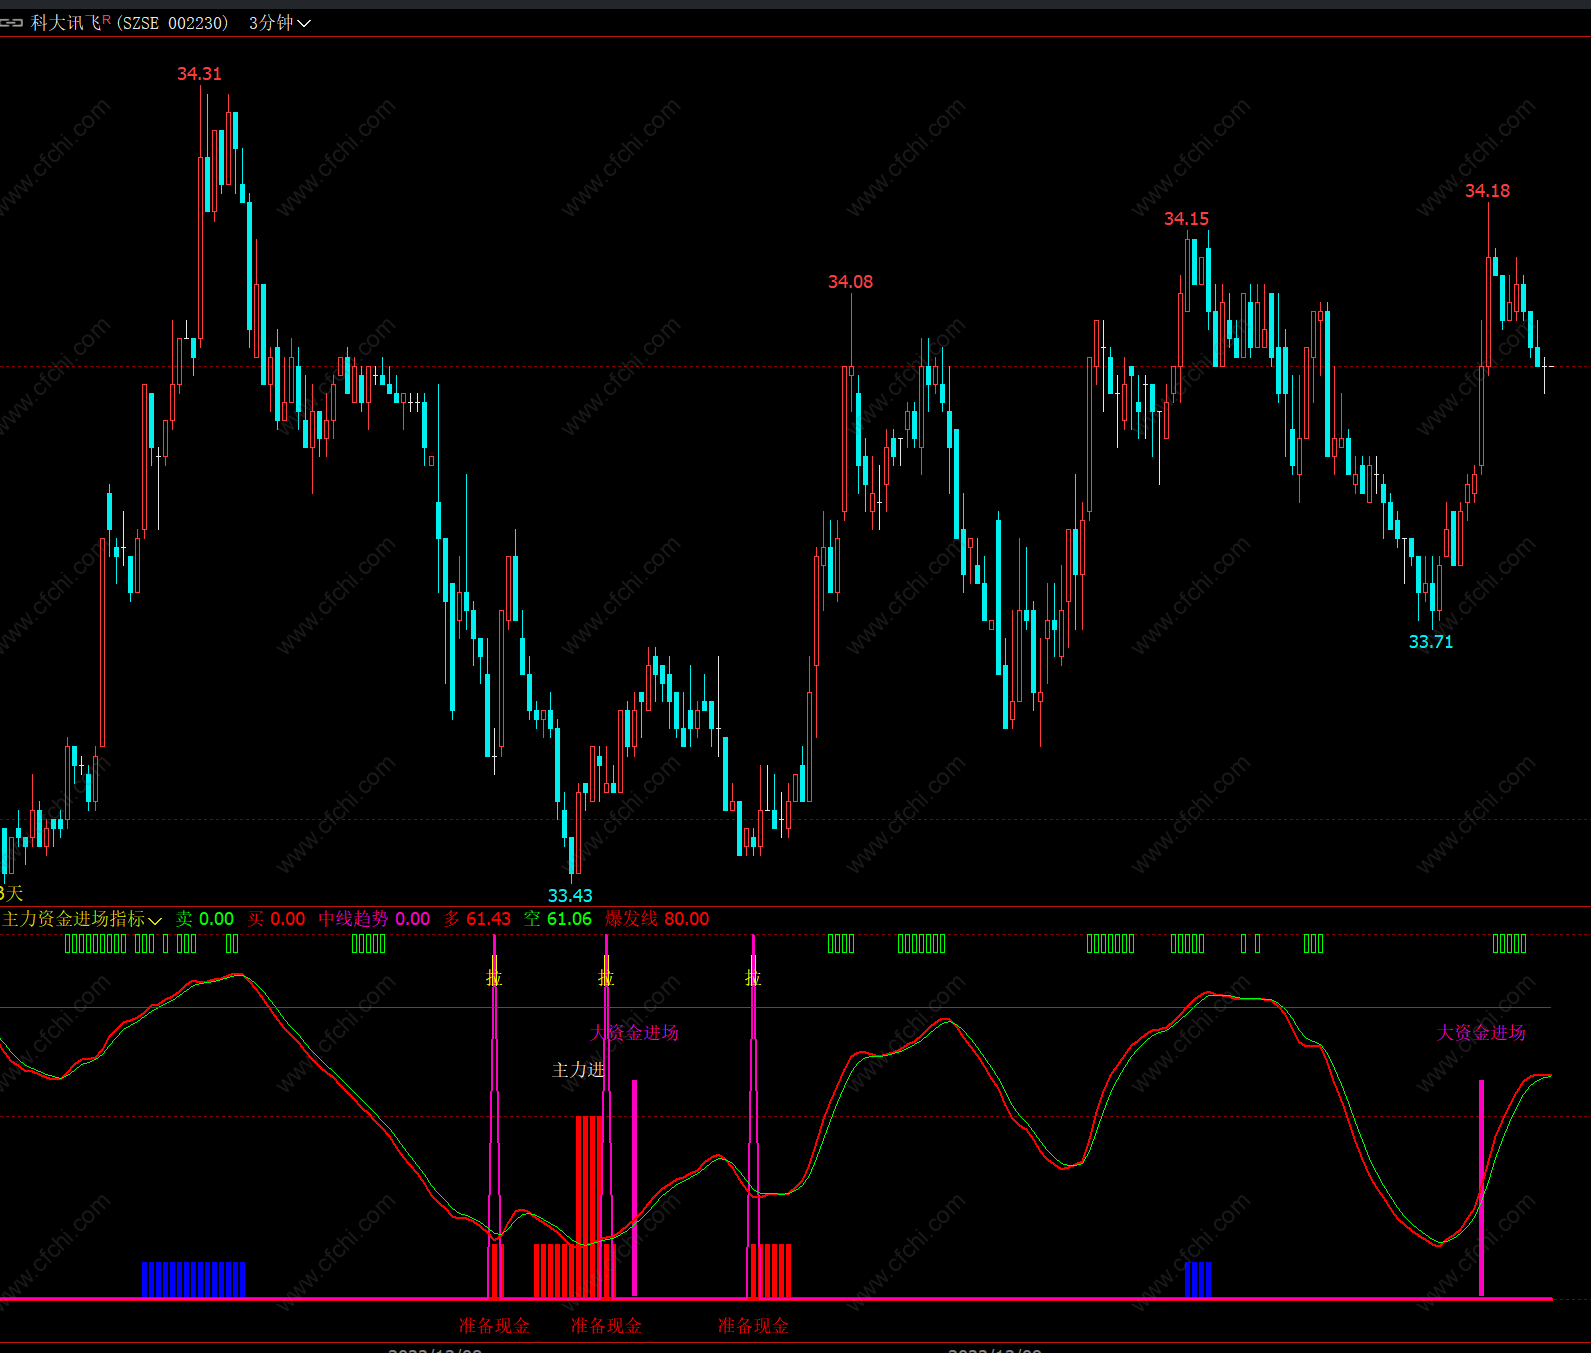Click the right 大资金进场 label

(x=1481, y=1033)
